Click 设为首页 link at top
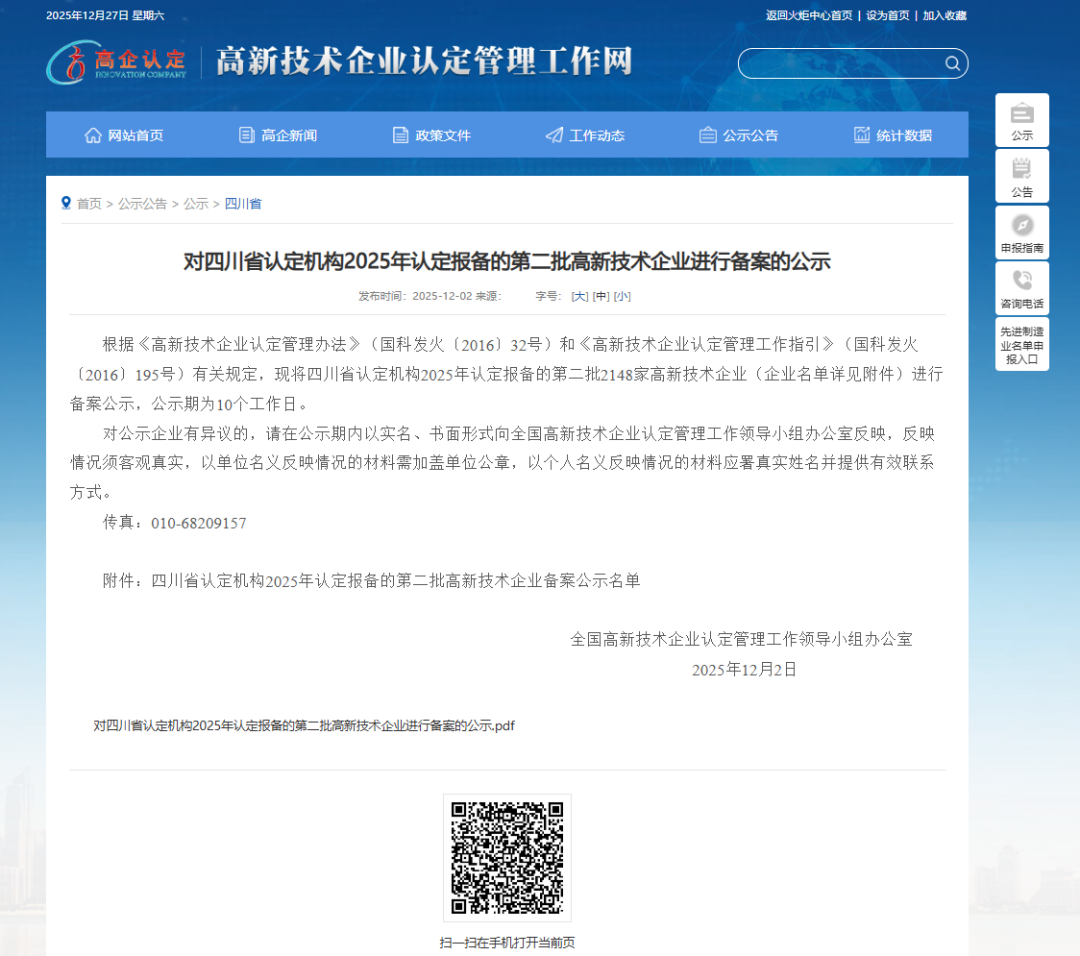Screen dimensions: 1080x956 coord(887,15)
